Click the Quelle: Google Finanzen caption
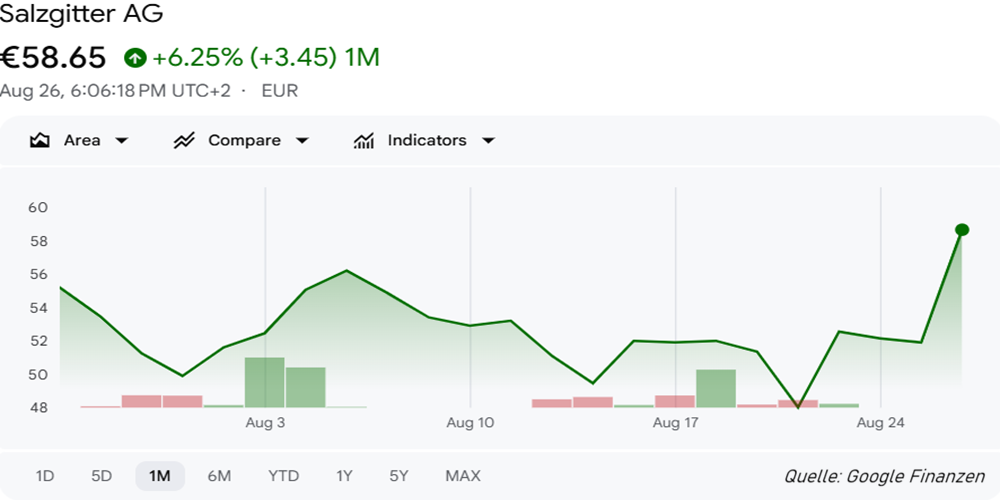 pos(884,476)
